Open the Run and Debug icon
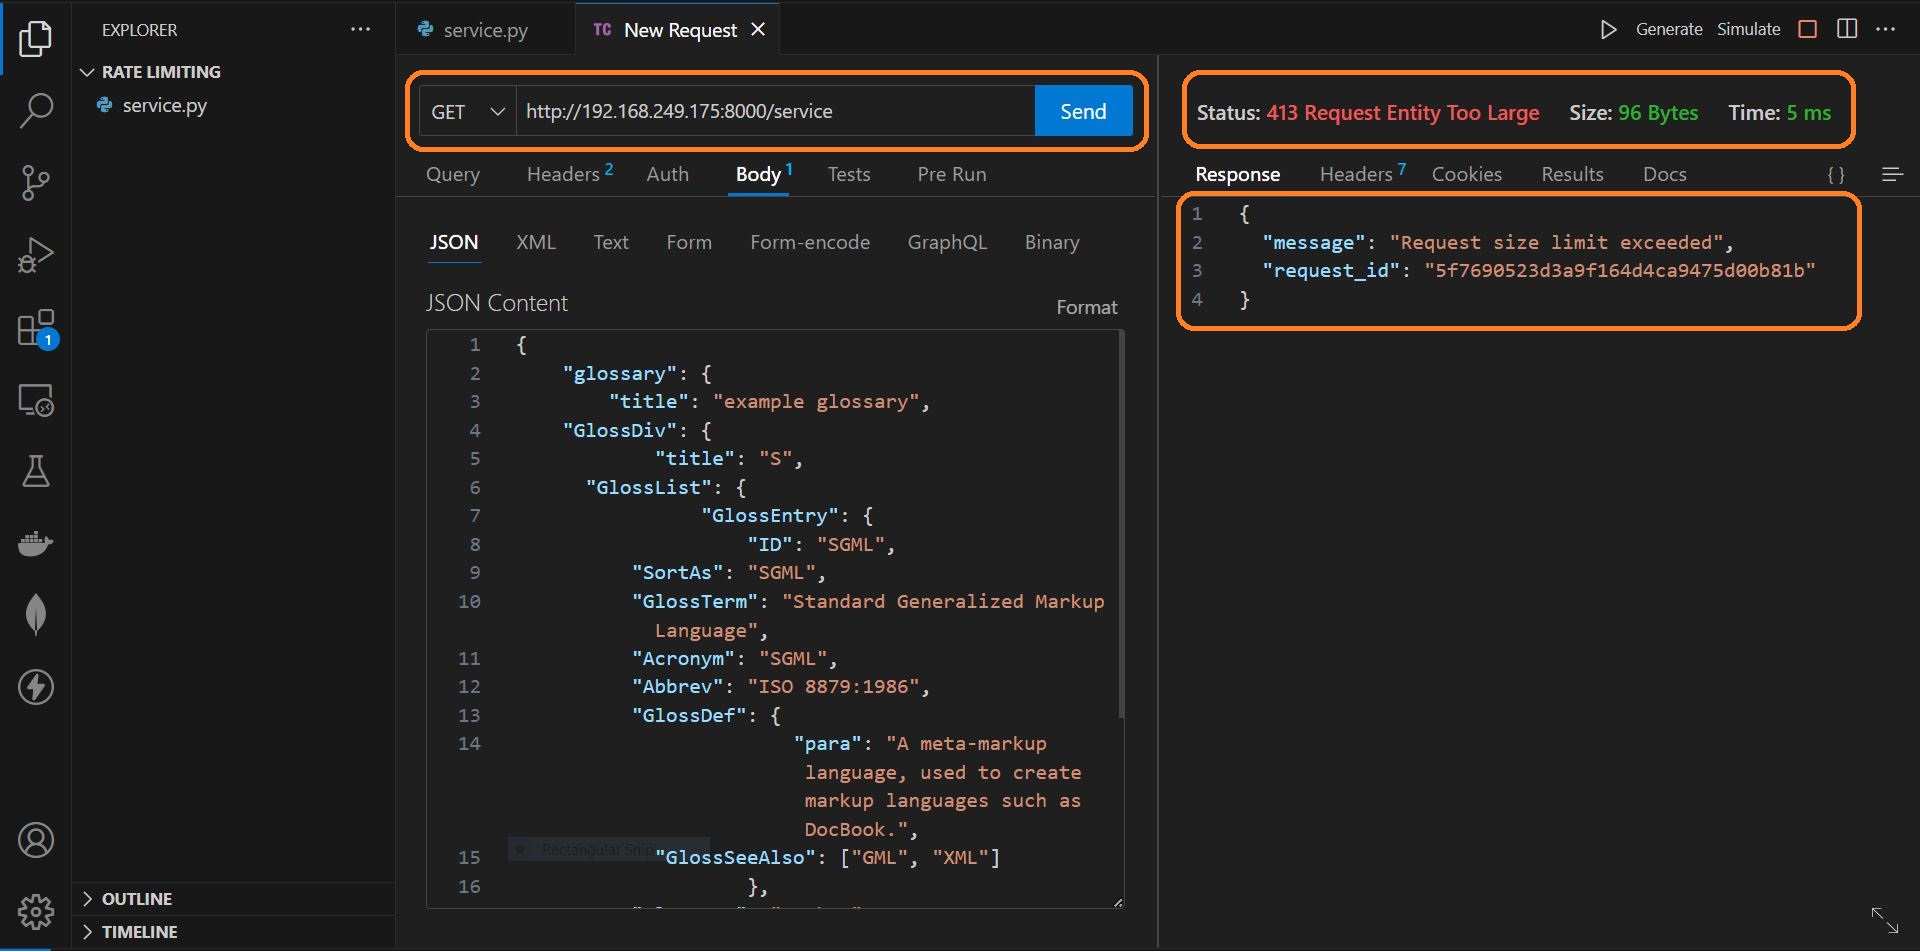The width and height of the screenshot is (1920, 951). click(36, 255)
